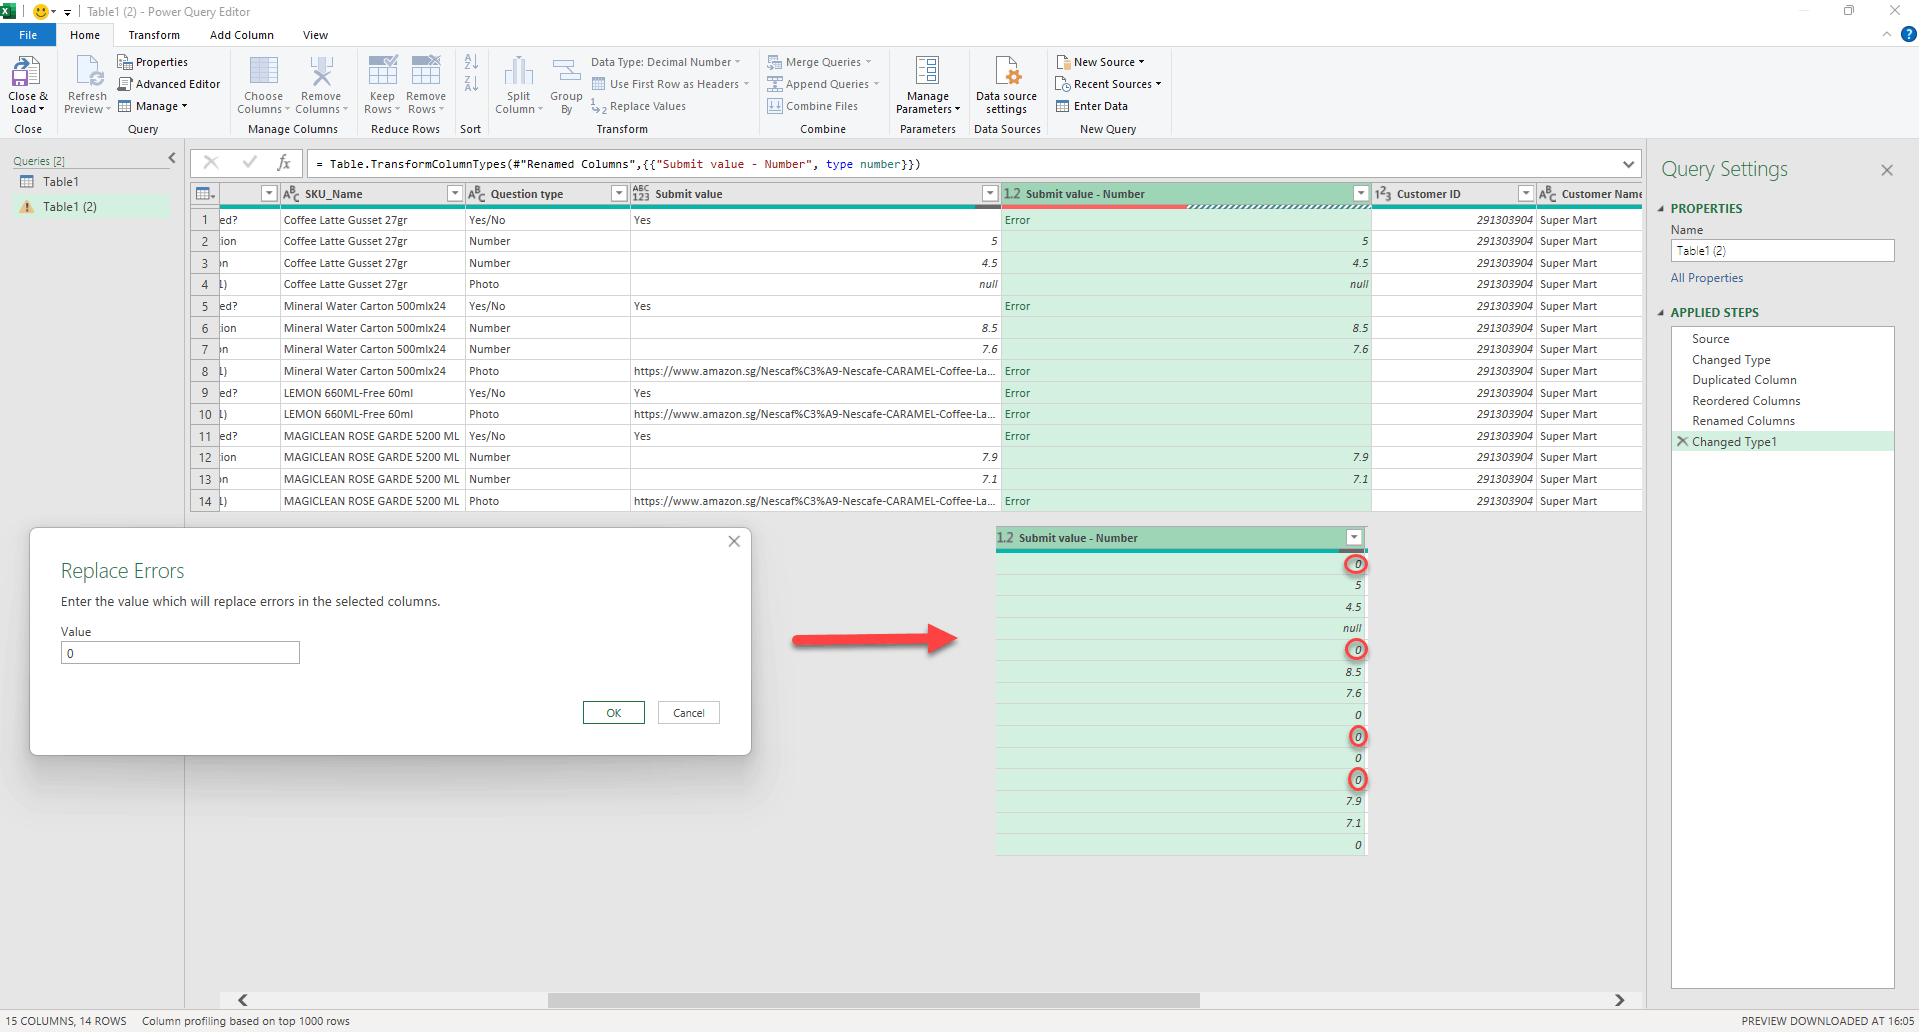
Task: Click OK in Replace Errors dialog
Action: click(x=614, y=713)
